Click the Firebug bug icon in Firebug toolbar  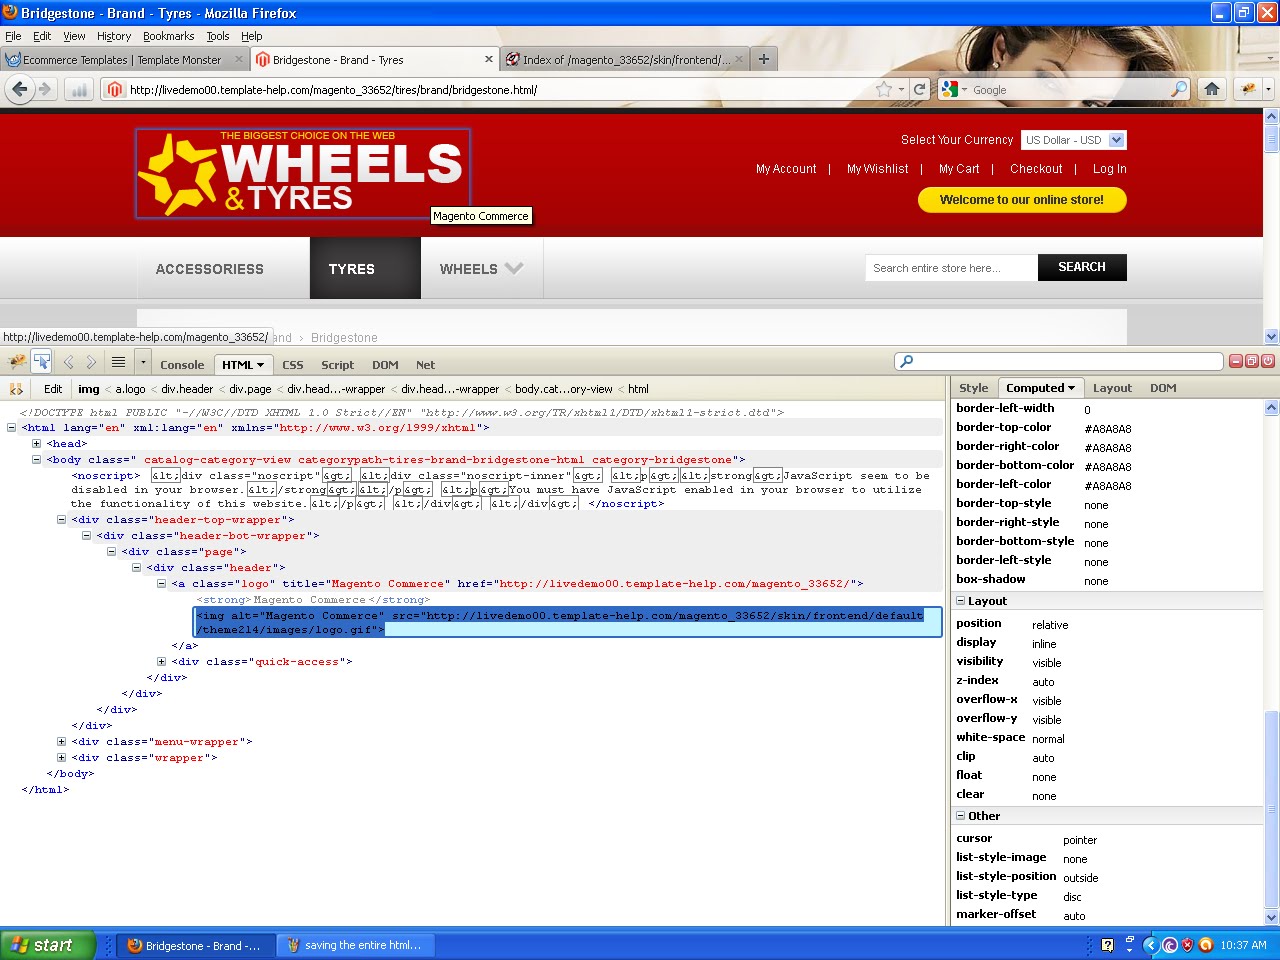(16, 362)
